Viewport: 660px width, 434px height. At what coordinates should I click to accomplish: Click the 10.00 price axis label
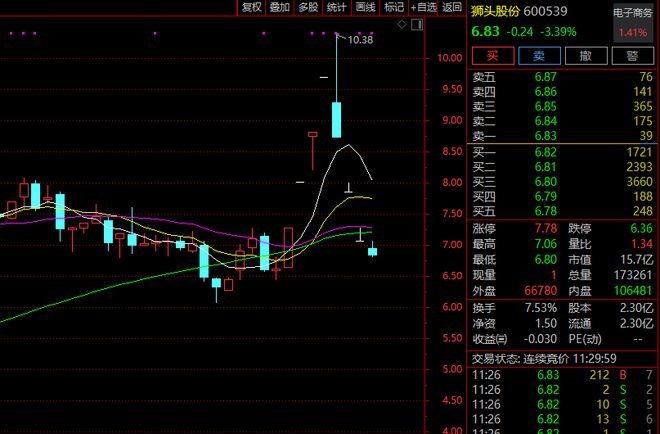450,58
